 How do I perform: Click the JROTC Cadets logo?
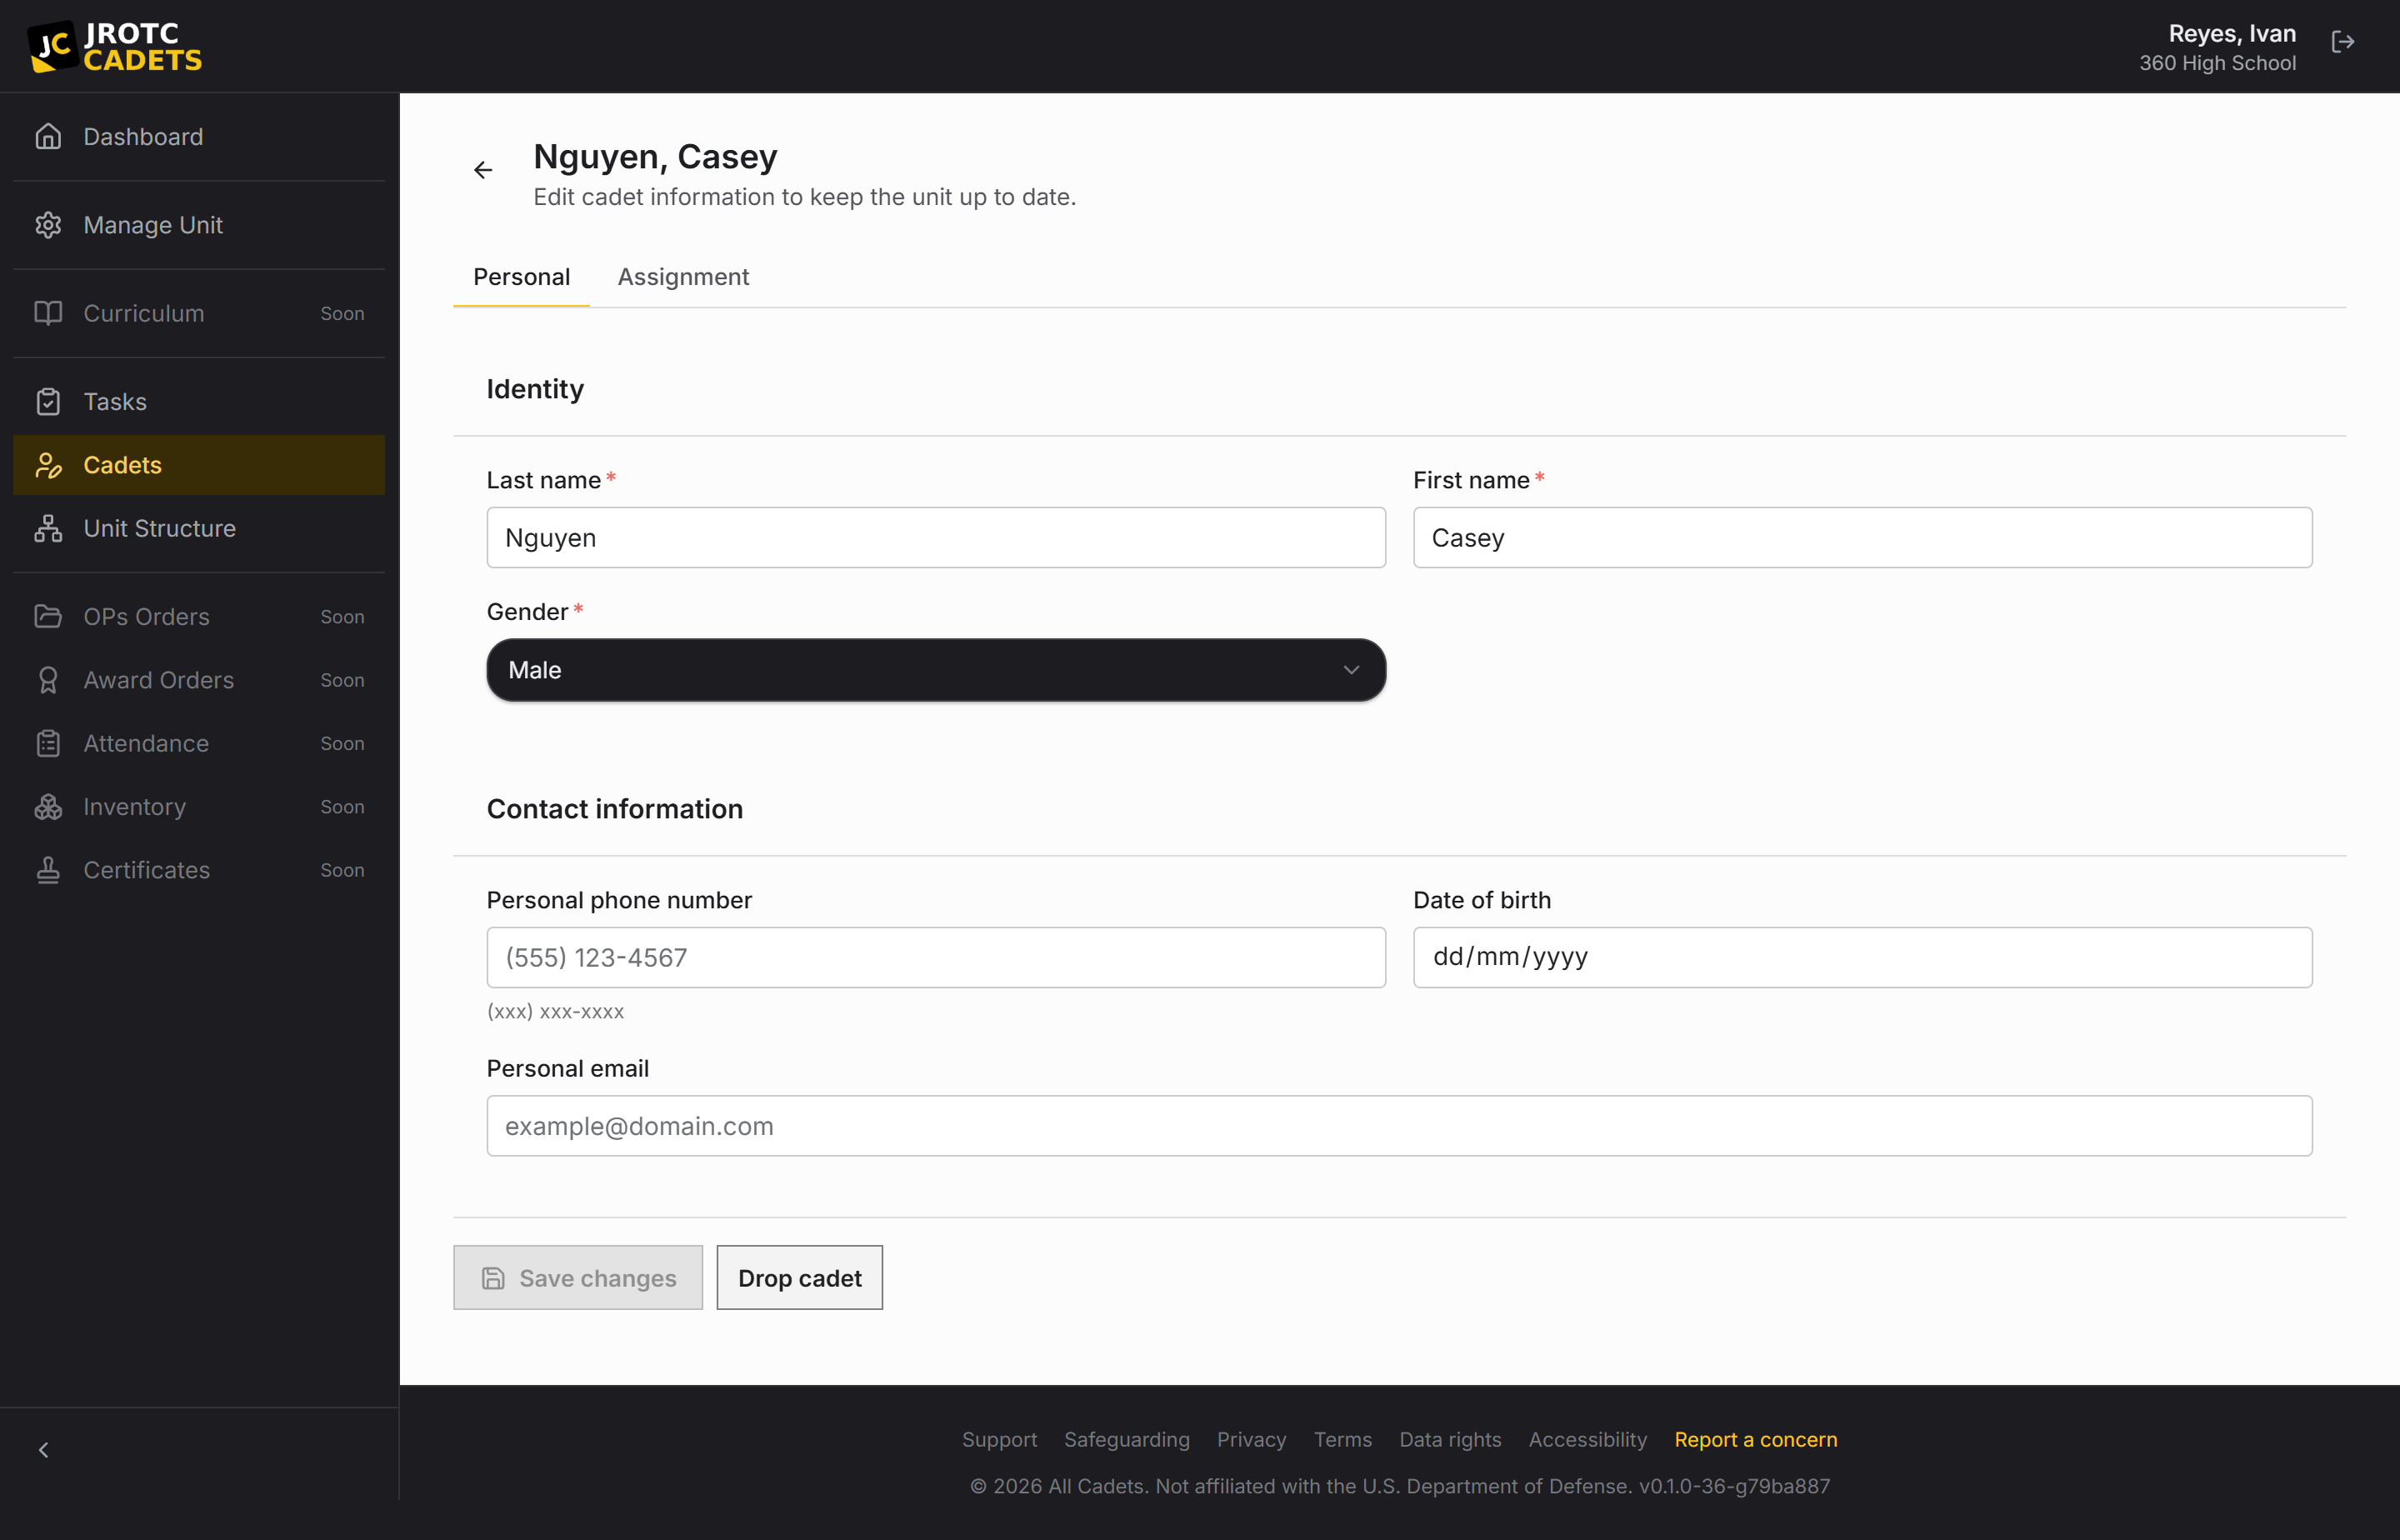[x=115, y=47]
